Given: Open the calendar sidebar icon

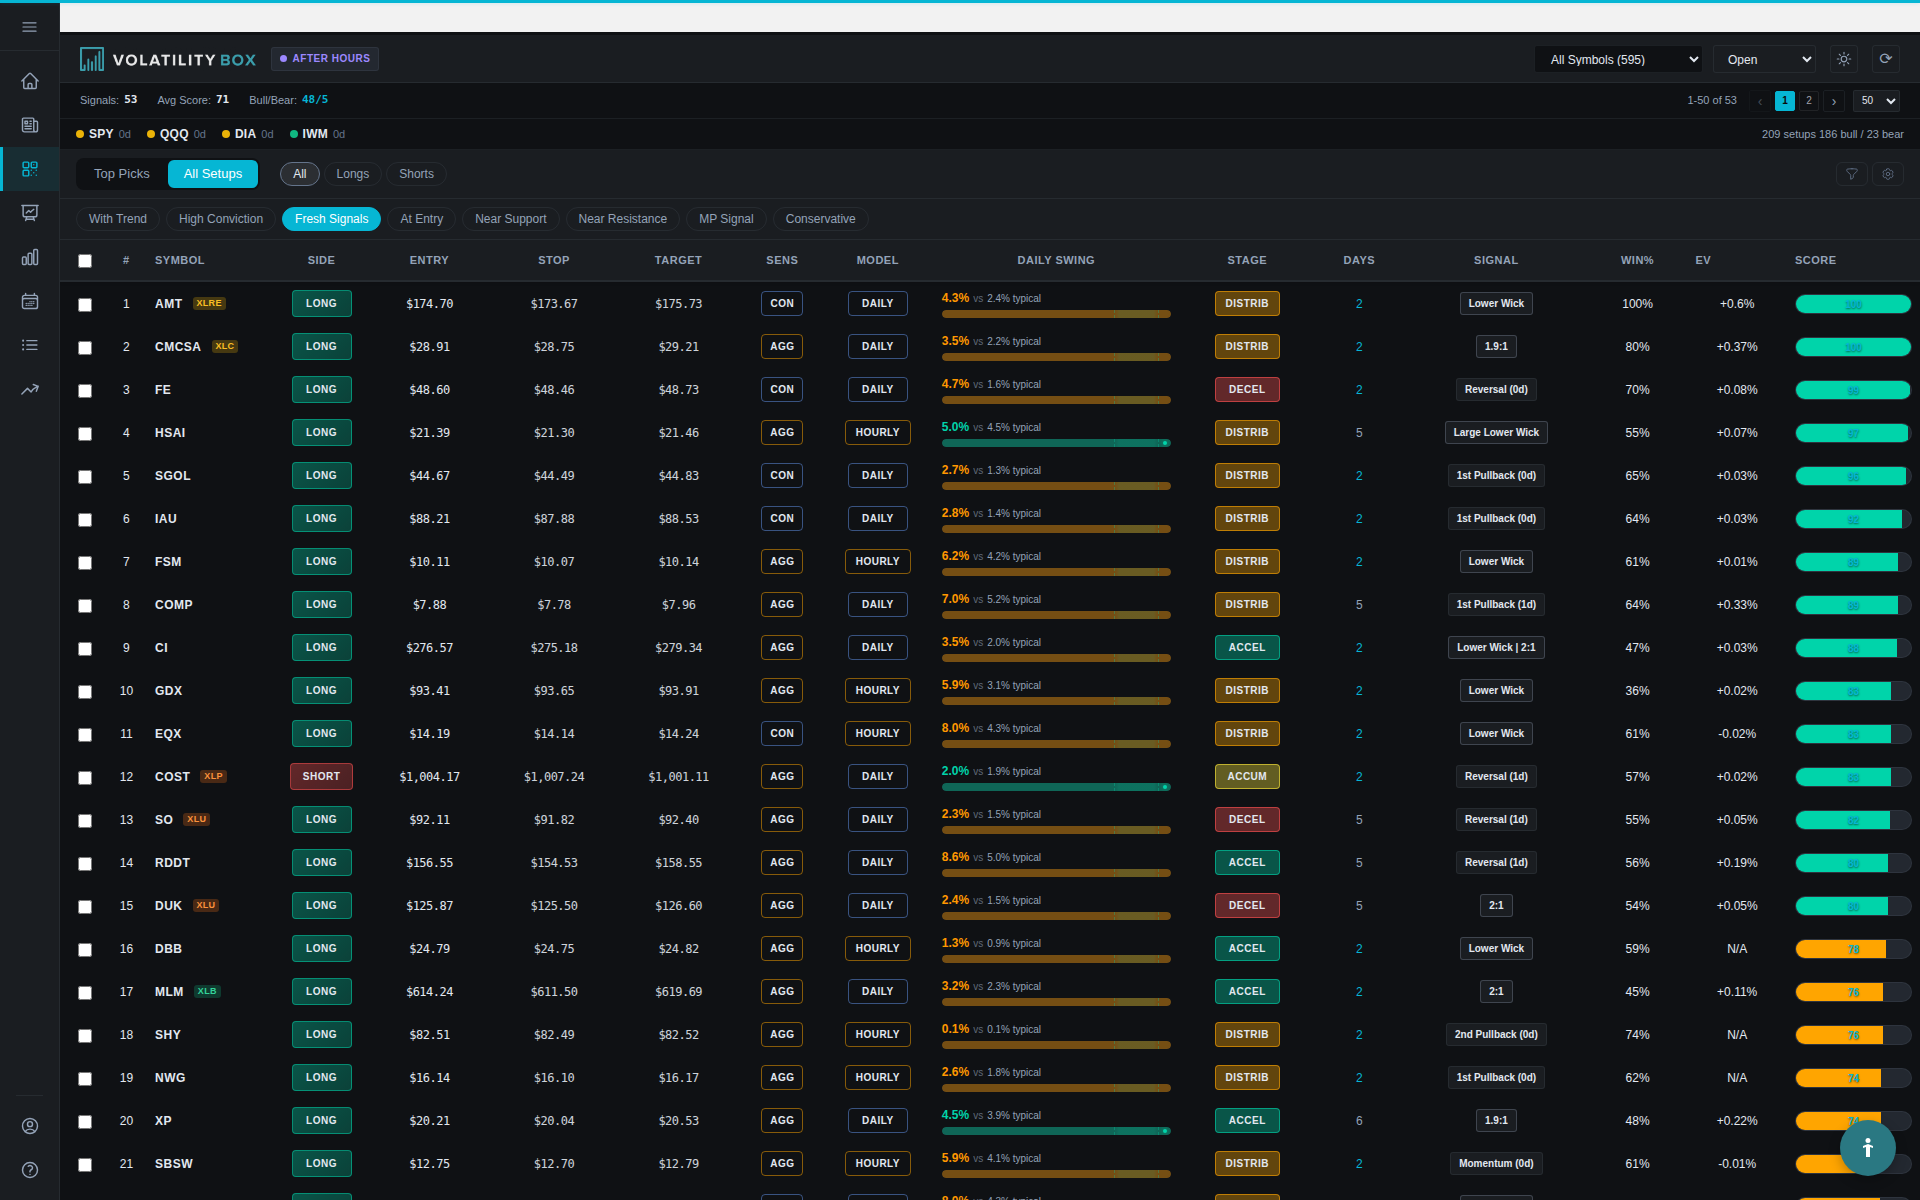Looking at the screenshot, I should pos(30,301).
